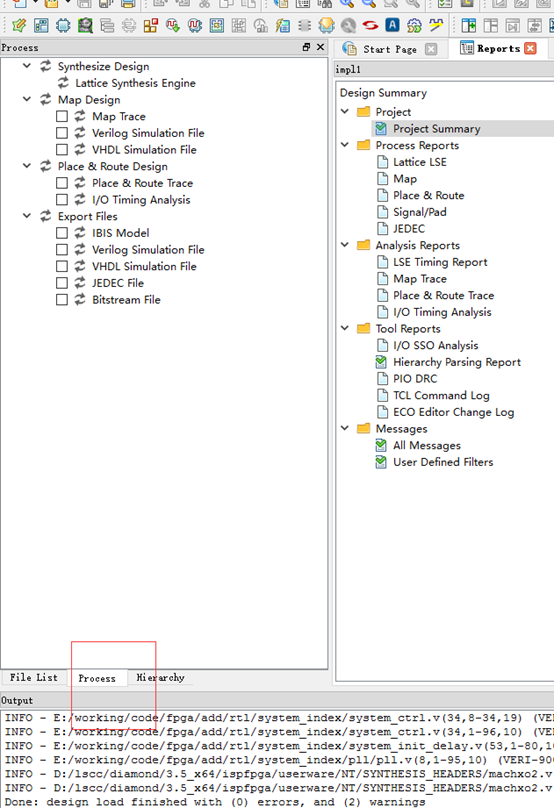Click the red-orange blocks toolbar icon
Screen dimensions: 554x808
(x=150, y=25)
